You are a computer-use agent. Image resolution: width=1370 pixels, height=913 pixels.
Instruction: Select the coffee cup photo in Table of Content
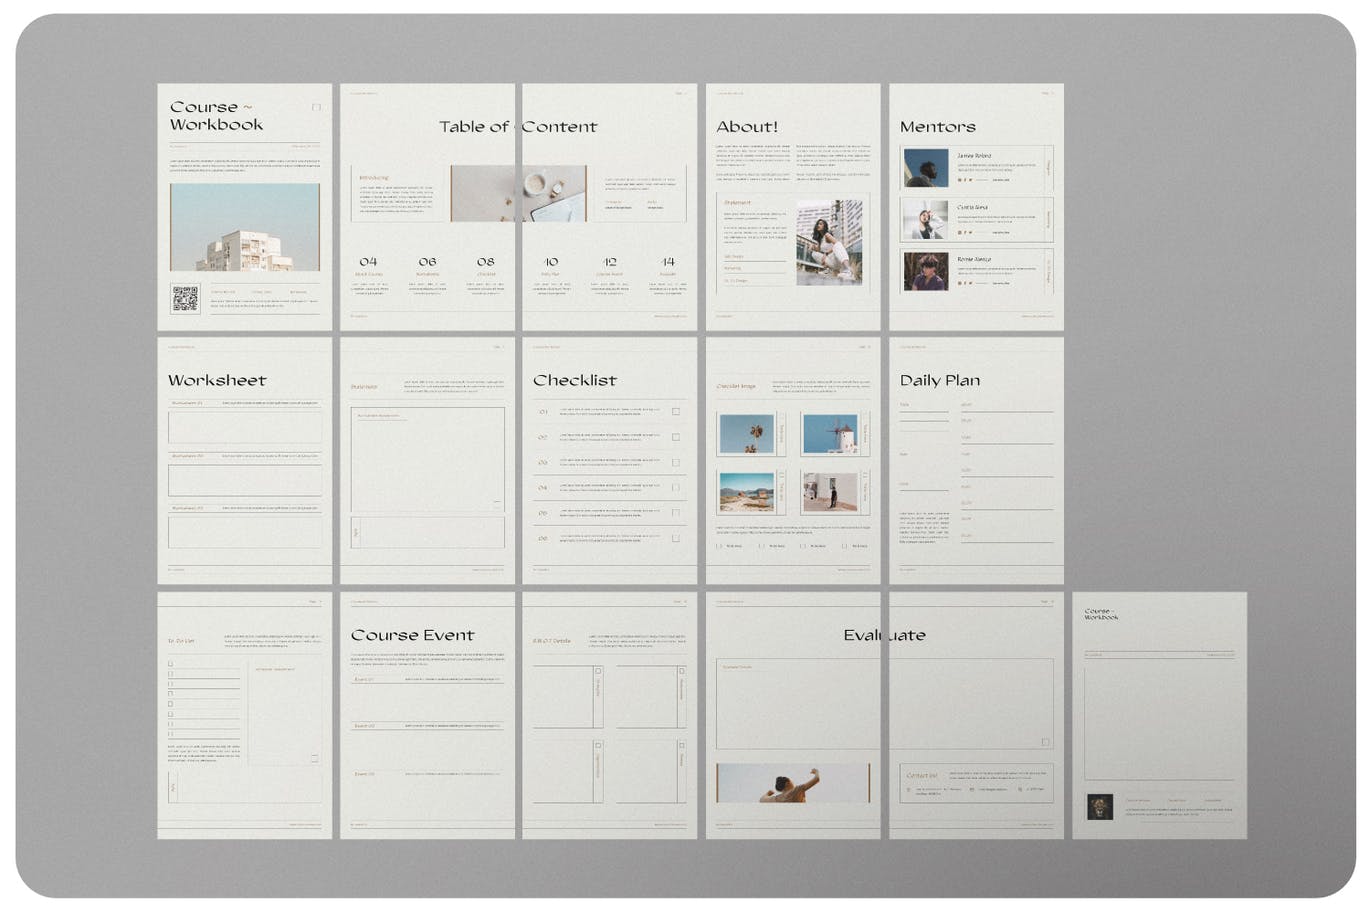519,193
